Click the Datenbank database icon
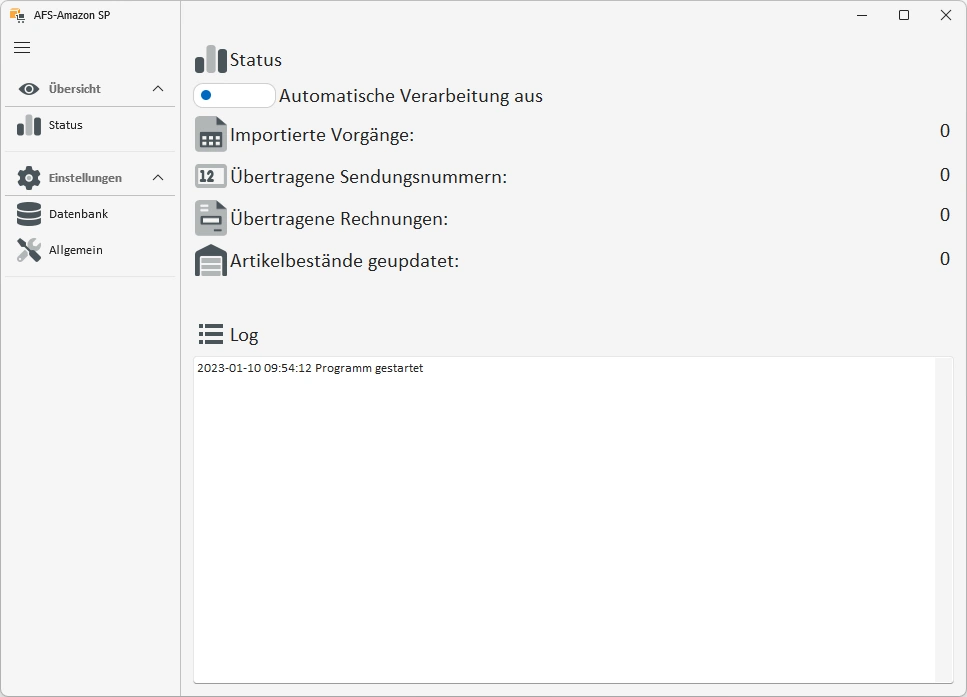 coord(29,214)
